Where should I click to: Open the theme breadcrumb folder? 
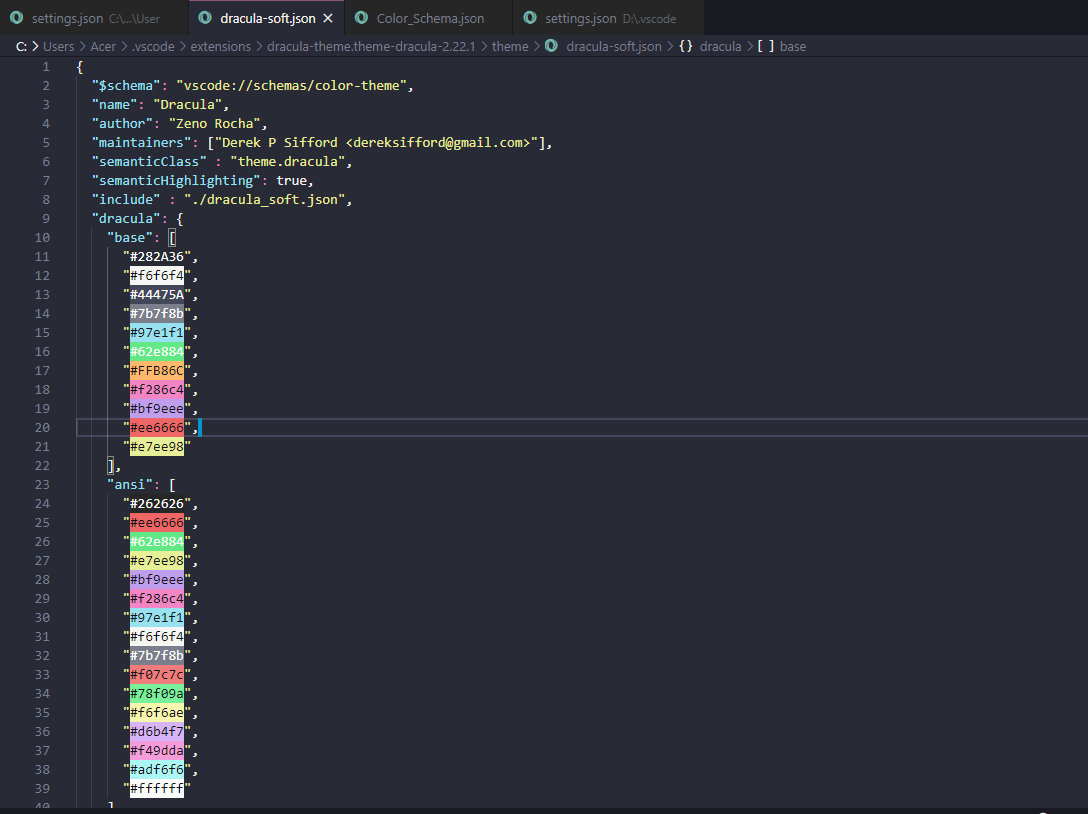point(510,46)
